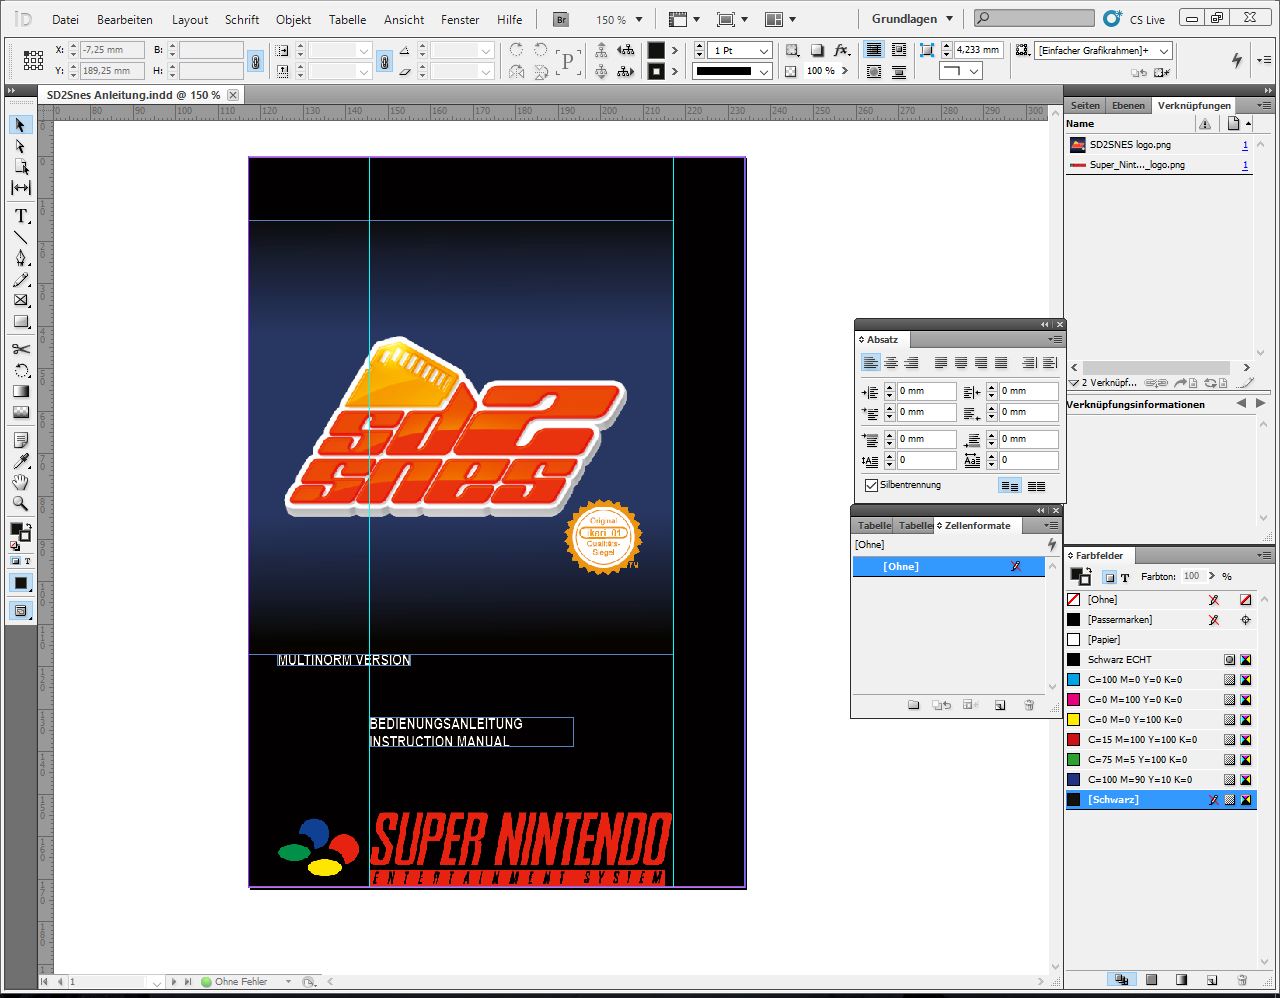Image resolution: width=1280 pixels, height=998 pixels.
Task: Select the Rectangle Frame tool
Action: (20, 300)
